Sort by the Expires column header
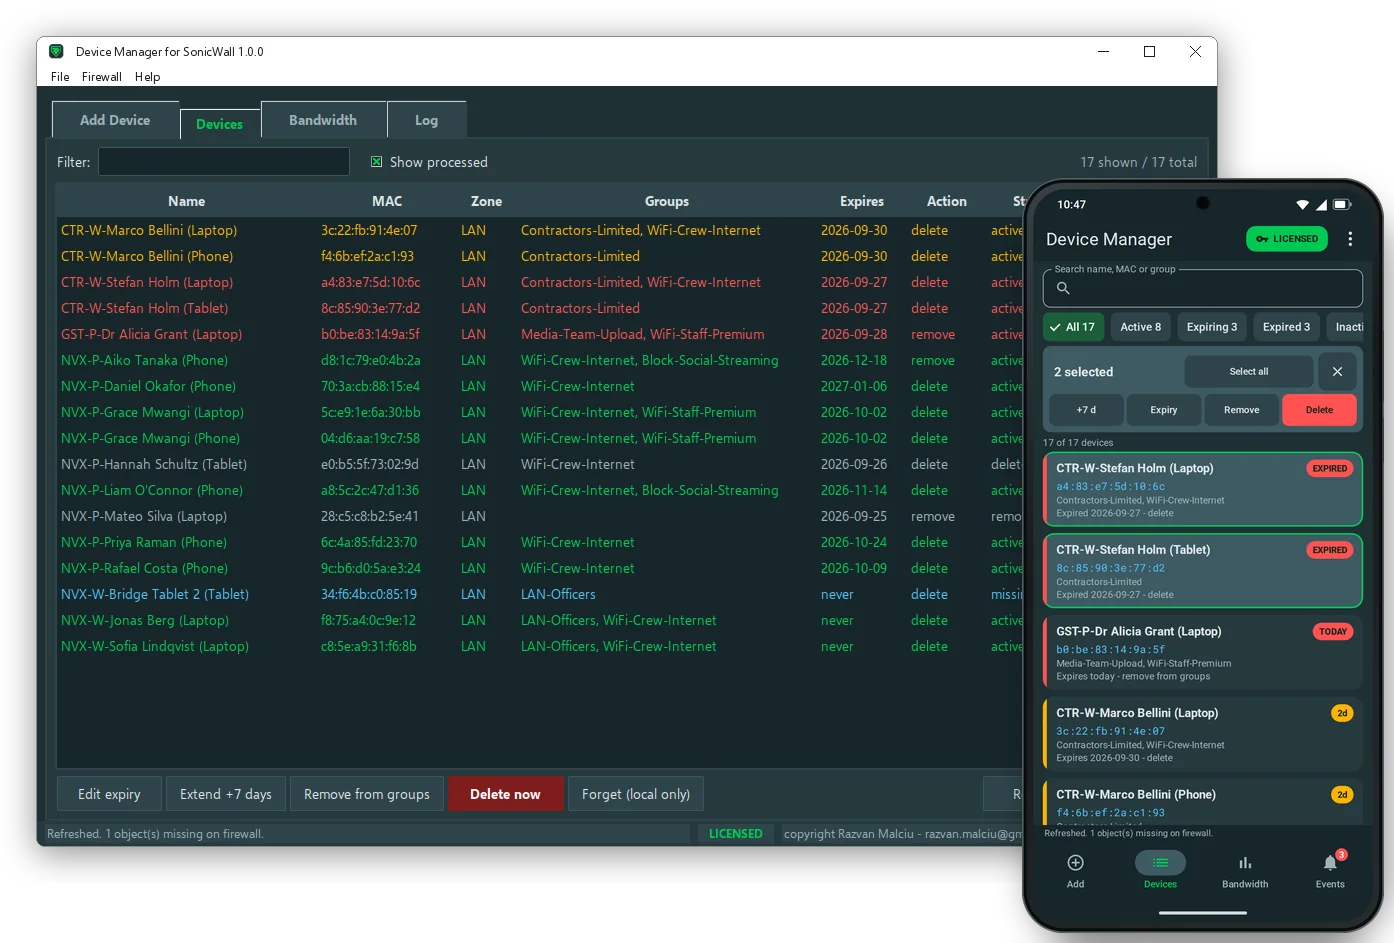Viewport: 1394px width, 943px height. coord(862,201)
